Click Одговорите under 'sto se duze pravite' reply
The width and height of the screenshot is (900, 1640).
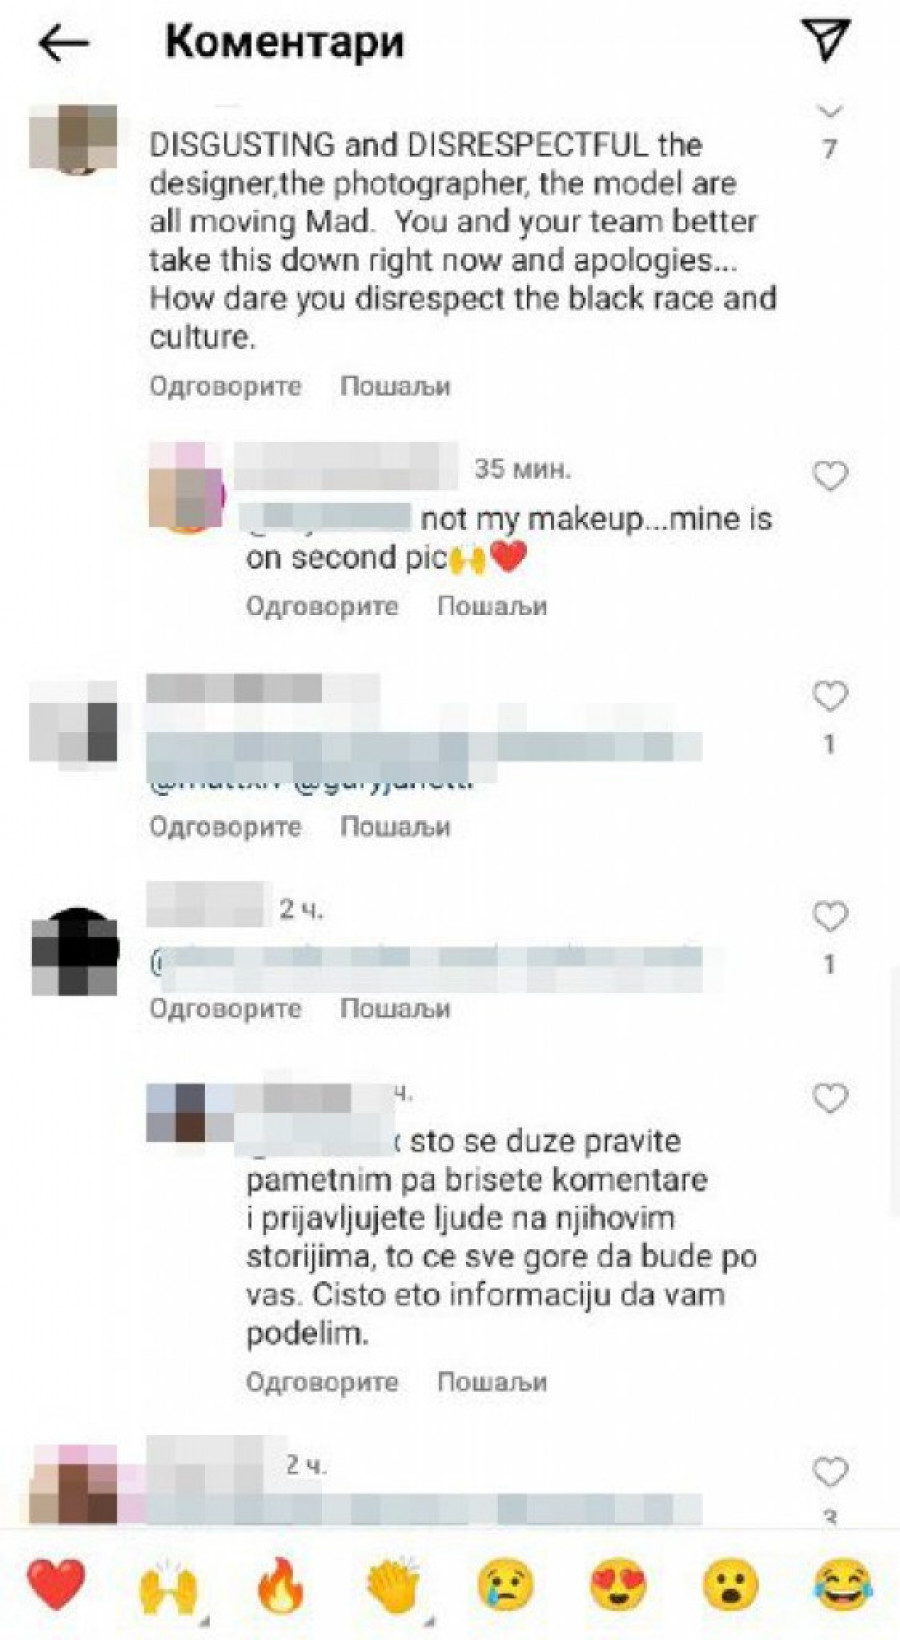(x=322, y=1382)
